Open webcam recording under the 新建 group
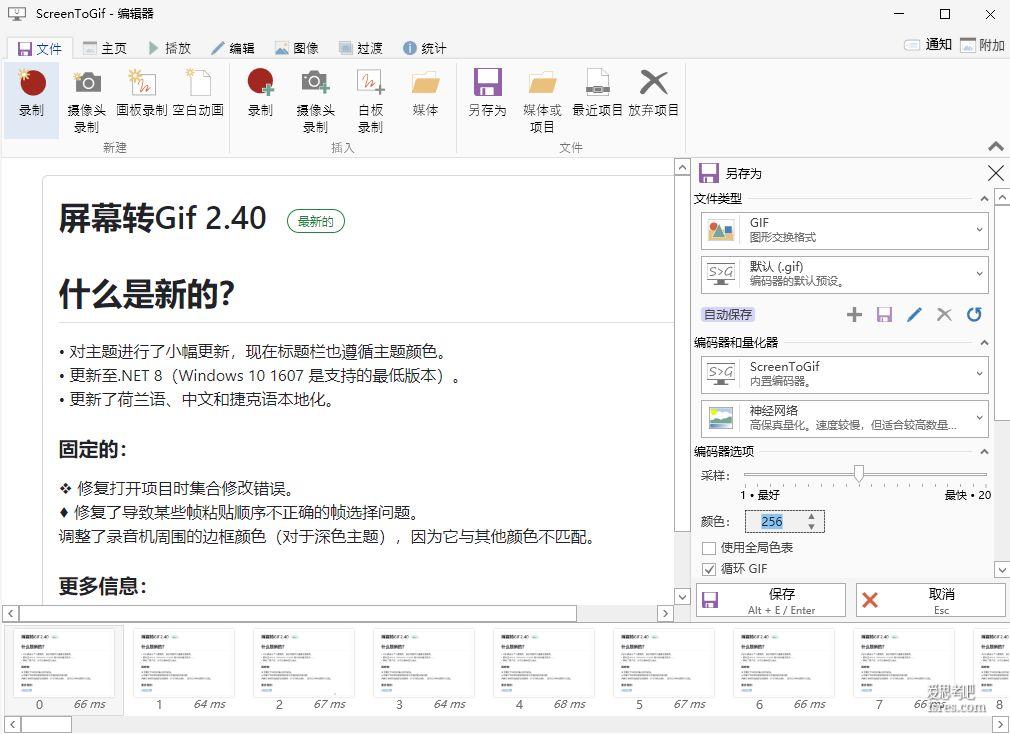This screenshot has width=1010, height=734. pos(87,99)
